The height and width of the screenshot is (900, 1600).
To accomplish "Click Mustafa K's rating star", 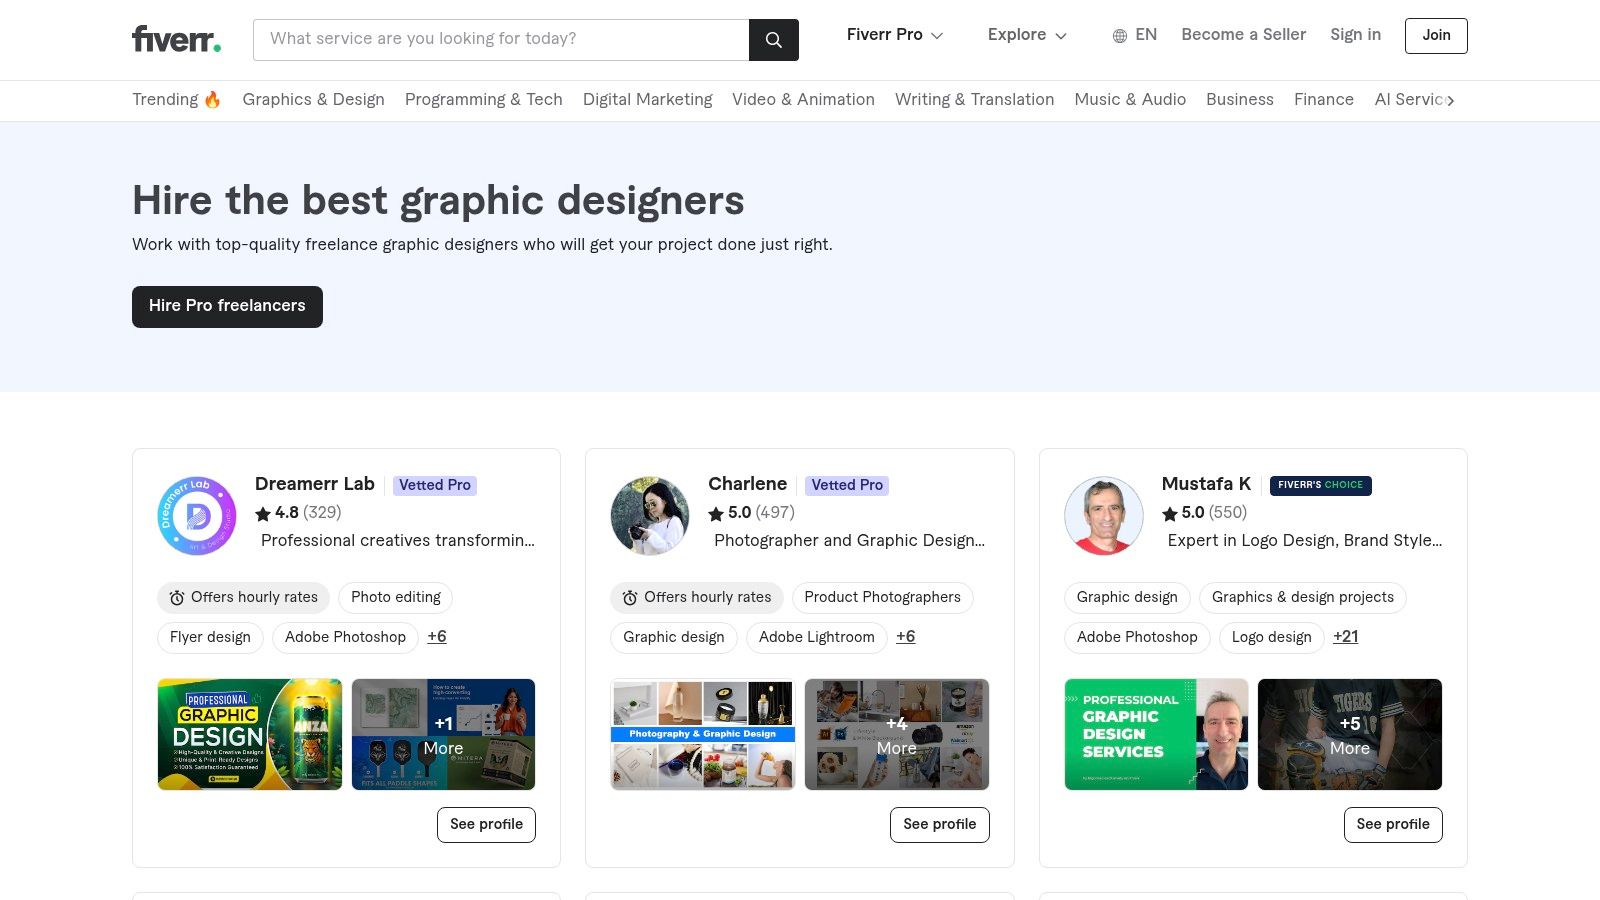I will [1170, 514].
